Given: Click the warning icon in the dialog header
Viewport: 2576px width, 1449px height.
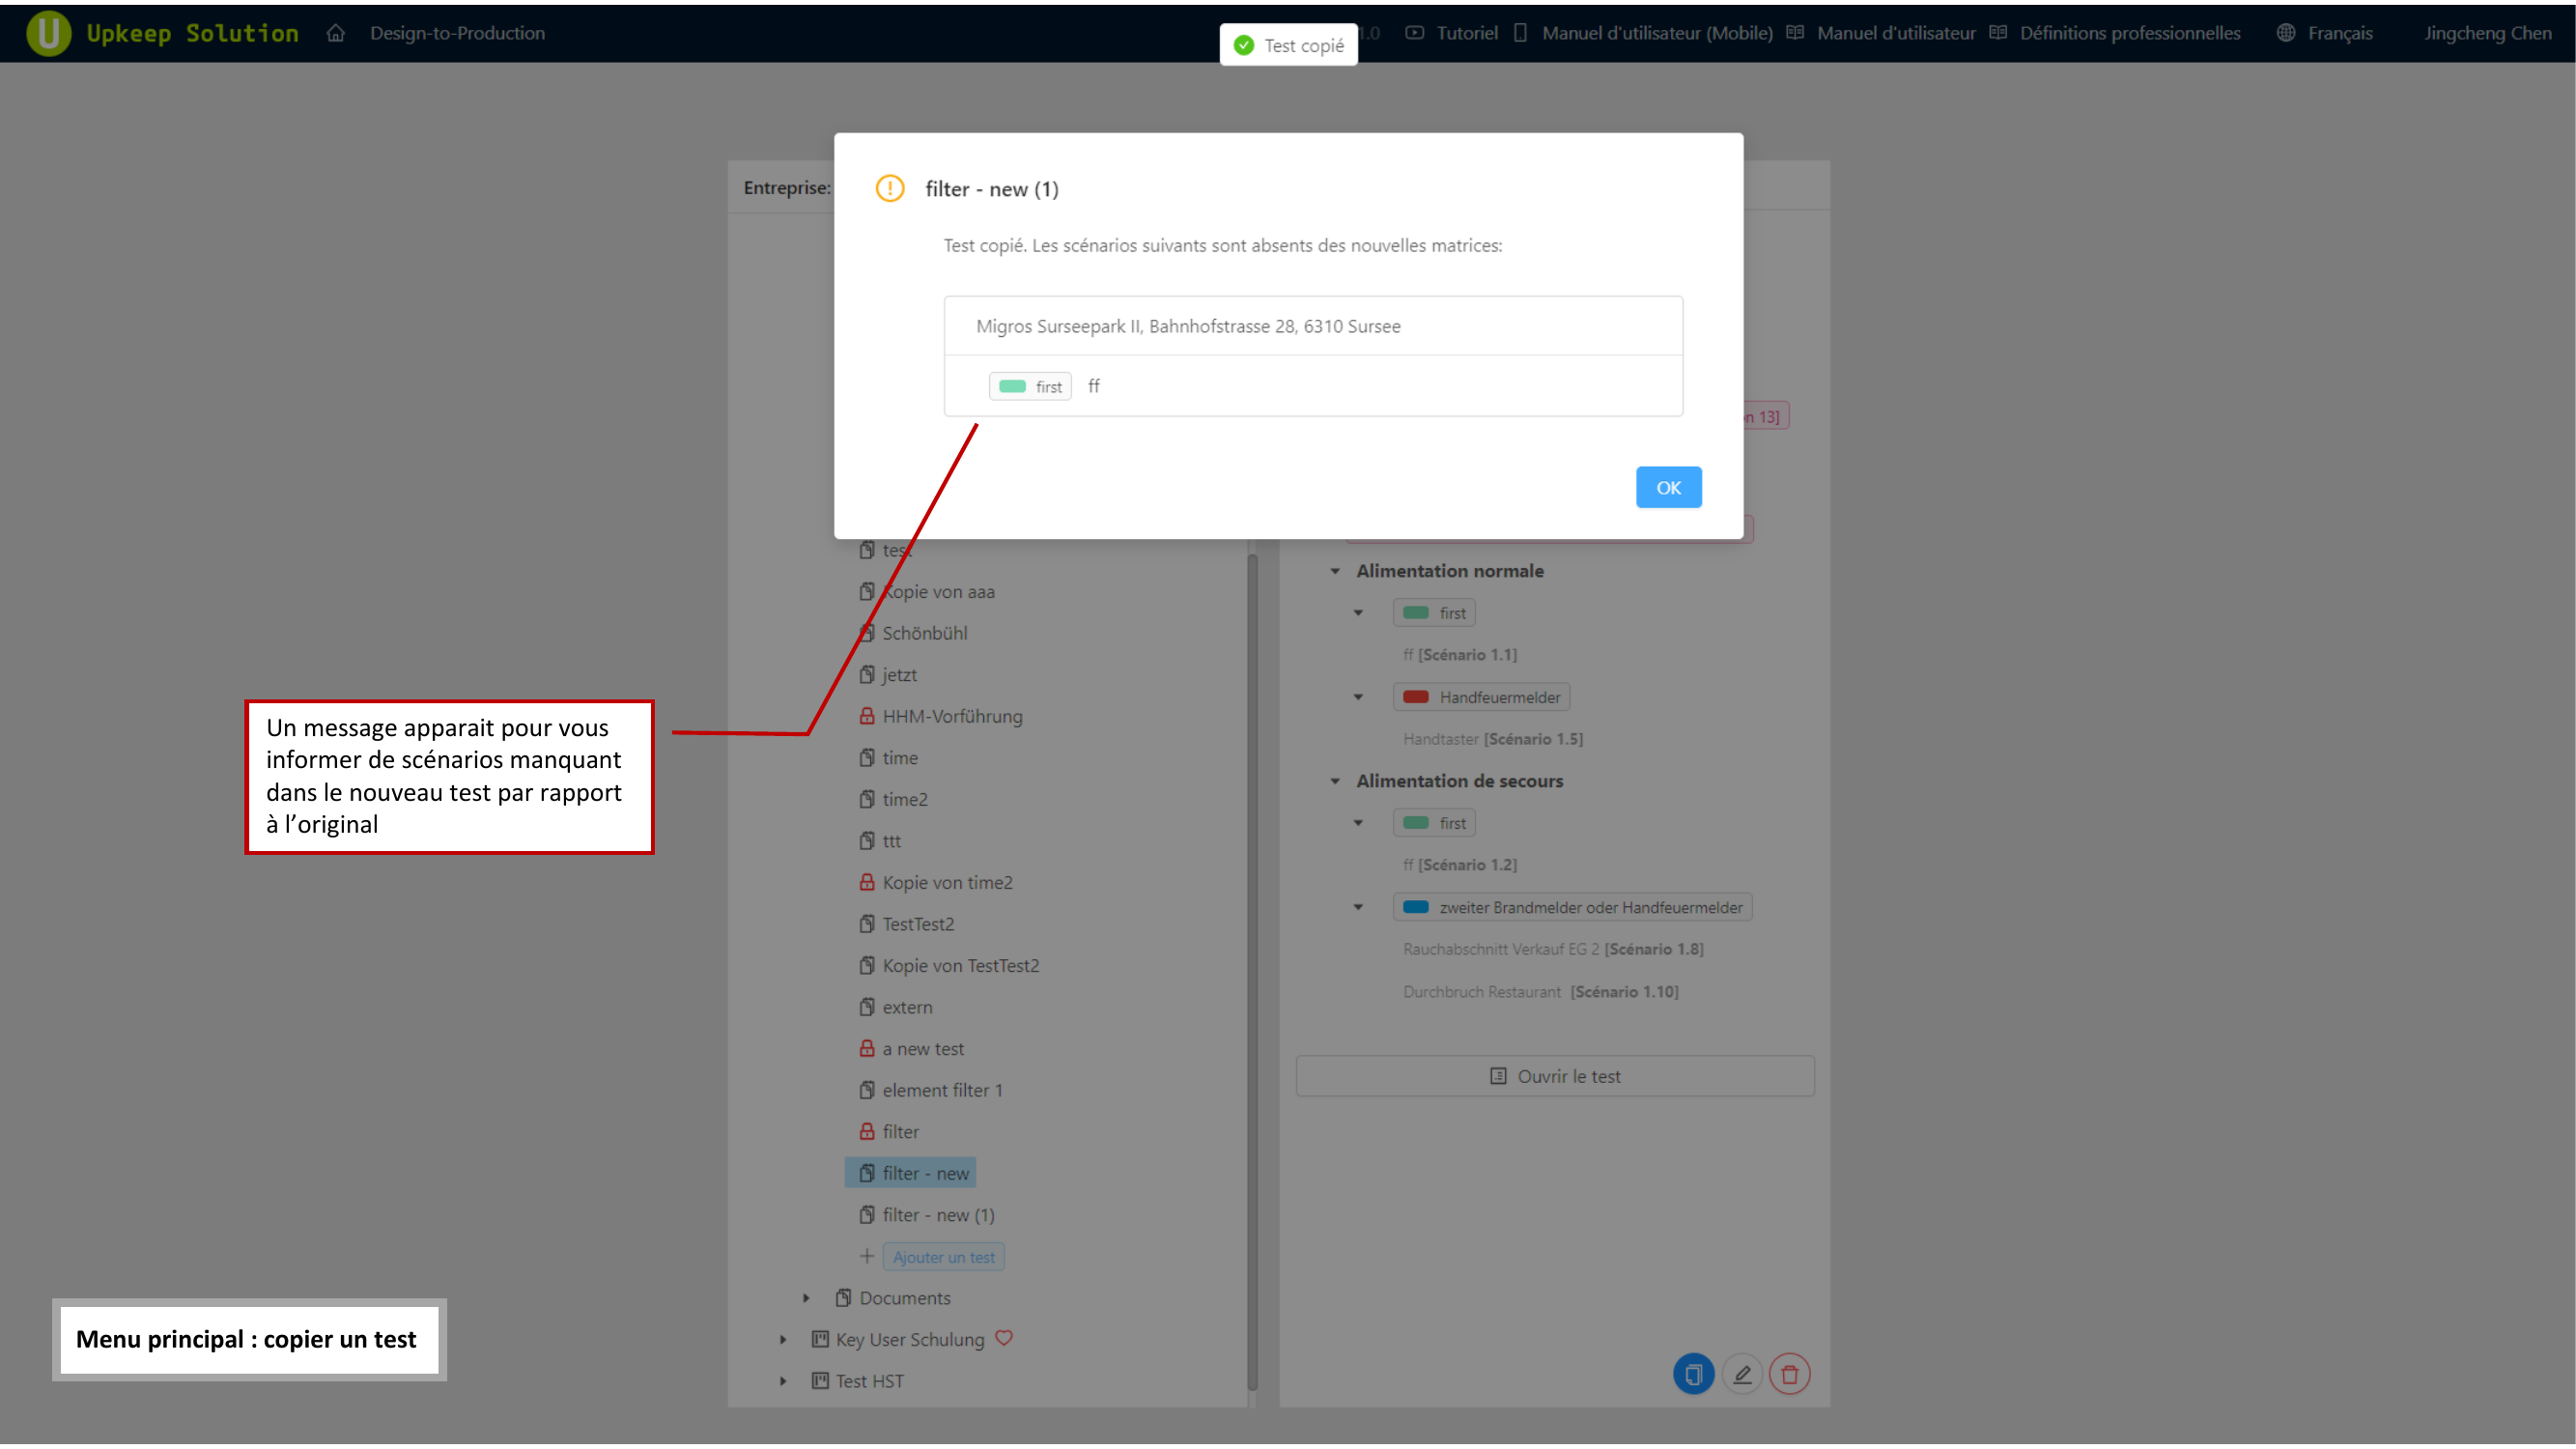Looking at the screenshot, I should point(890,188).
